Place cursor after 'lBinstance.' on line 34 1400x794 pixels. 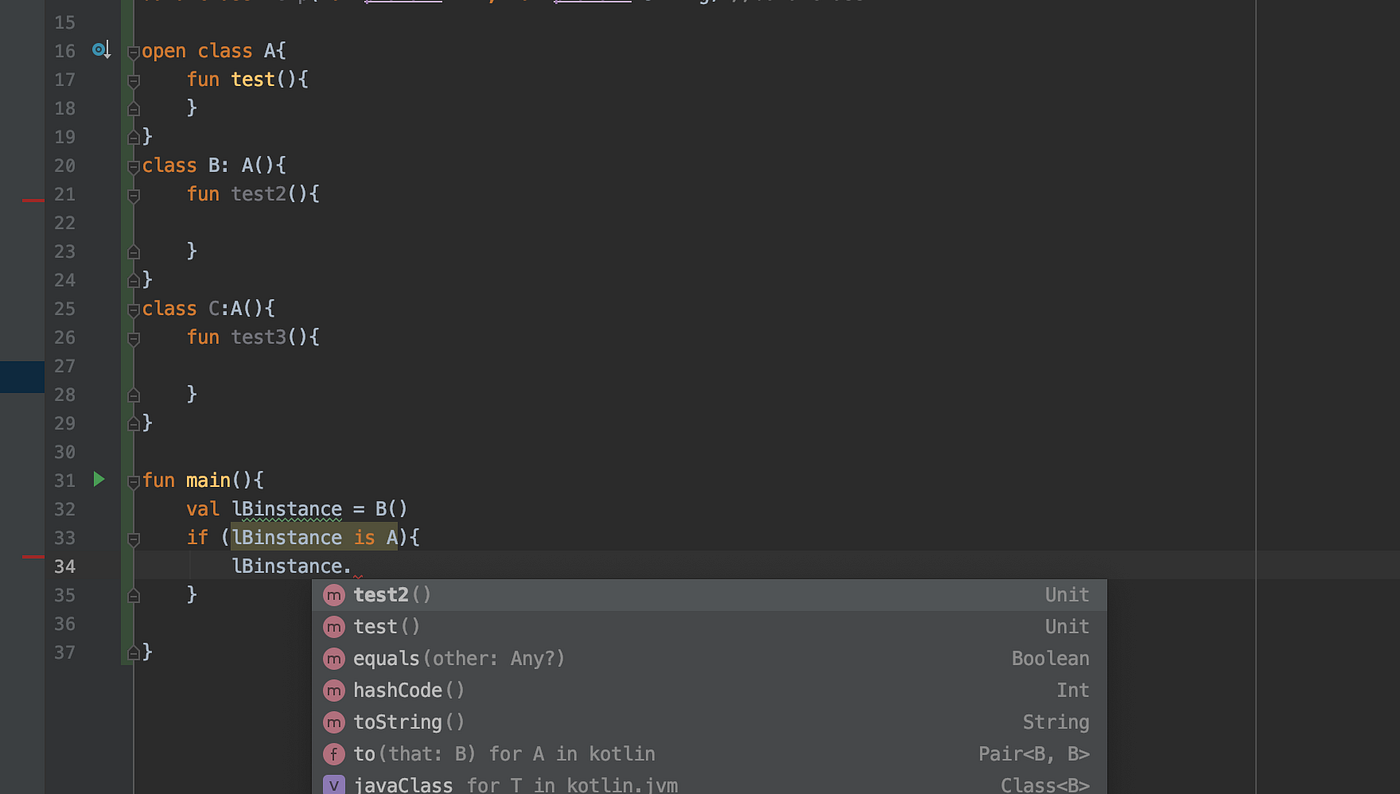click(x=353, y=567)
